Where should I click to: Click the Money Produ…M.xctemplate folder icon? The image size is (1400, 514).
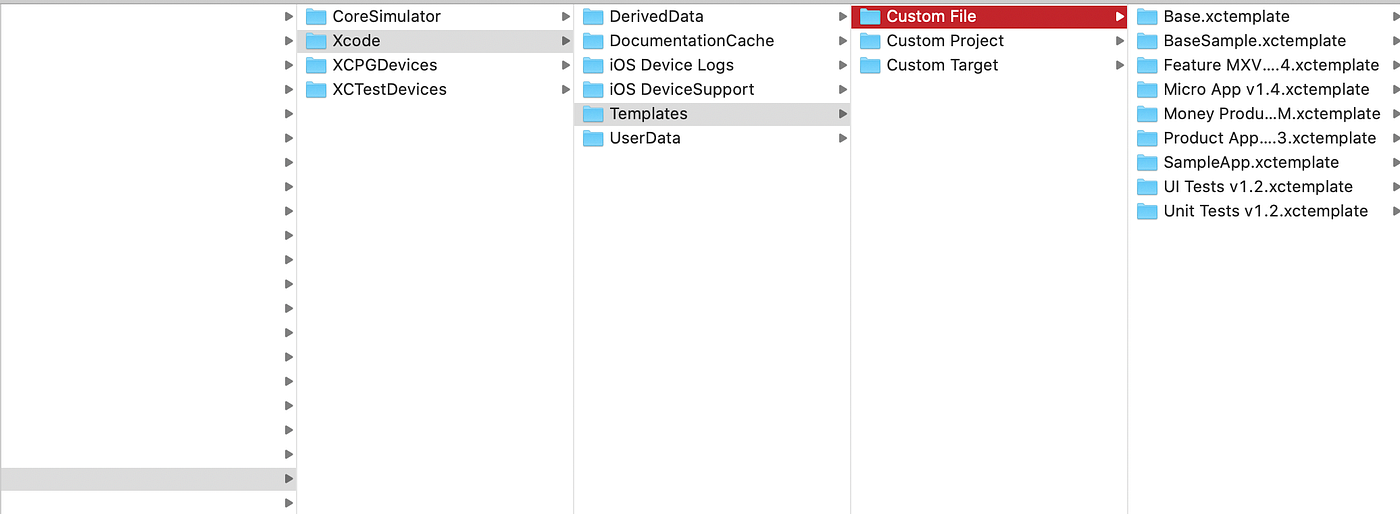[x=1147, y=114]
